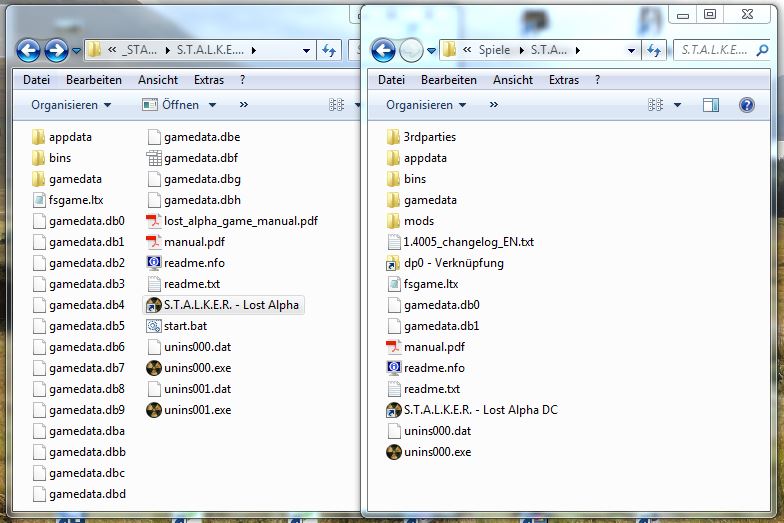Select the appdata folder in the right window
Viewport: 784px width, 523px height.
(416, 158)
